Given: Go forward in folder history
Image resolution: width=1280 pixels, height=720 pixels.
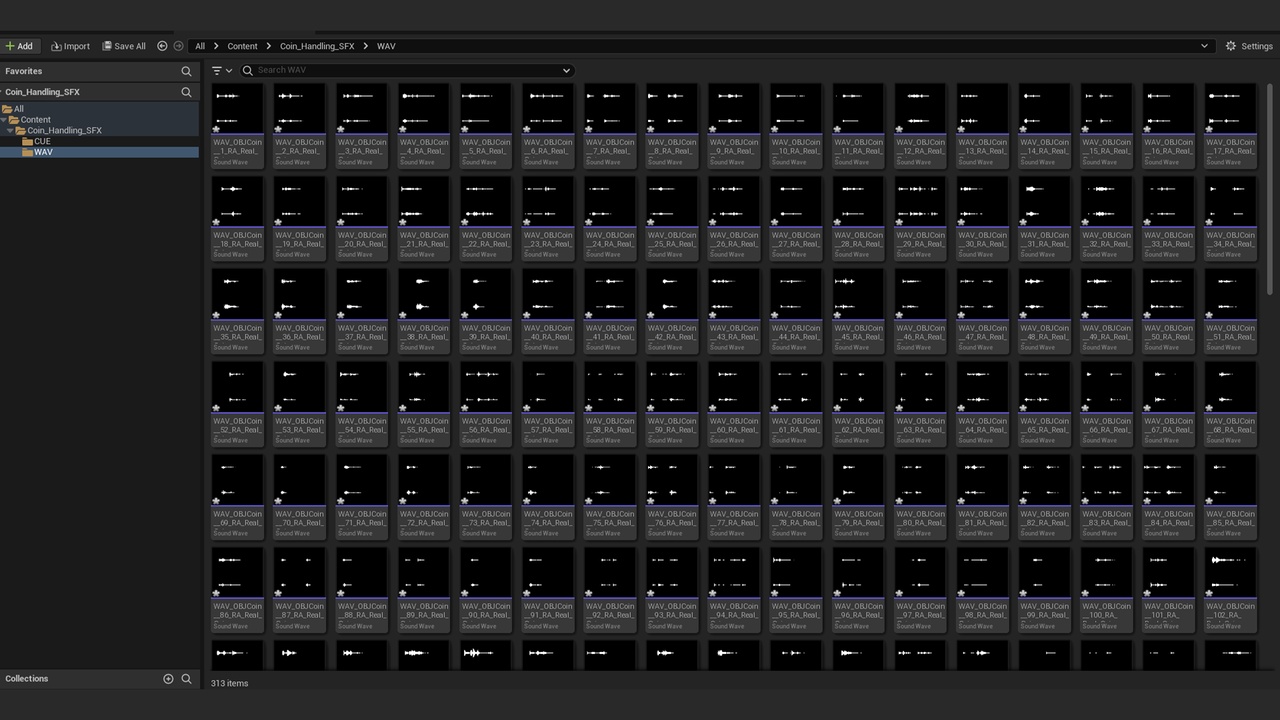Looking at the screenshot, I should tap(178, 46).
